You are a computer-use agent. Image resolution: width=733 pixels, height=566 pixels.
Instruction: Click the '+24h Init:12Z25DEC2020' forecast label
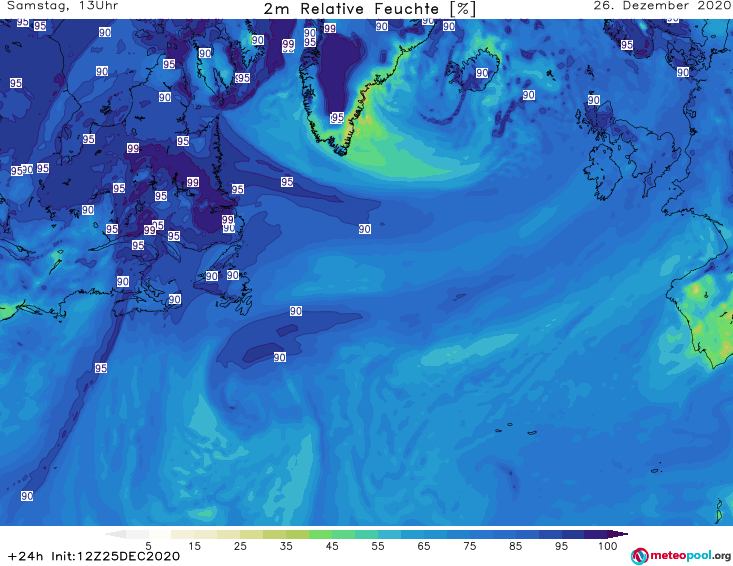pyautogui.click(x=94, y=556)
